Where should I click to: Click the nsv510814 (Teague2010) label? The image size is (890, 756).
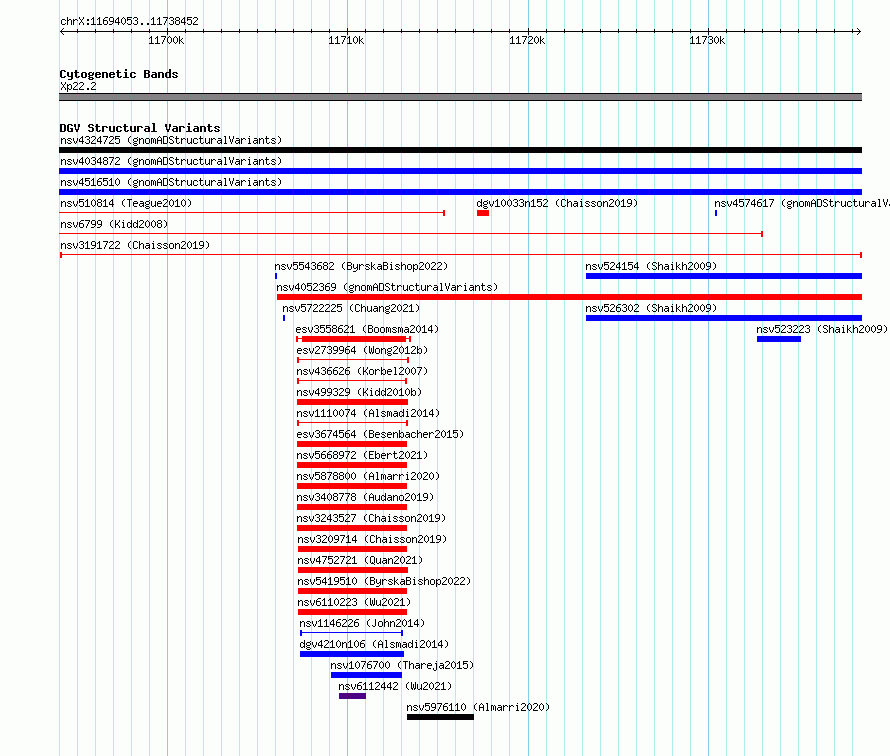pos(126,203)
